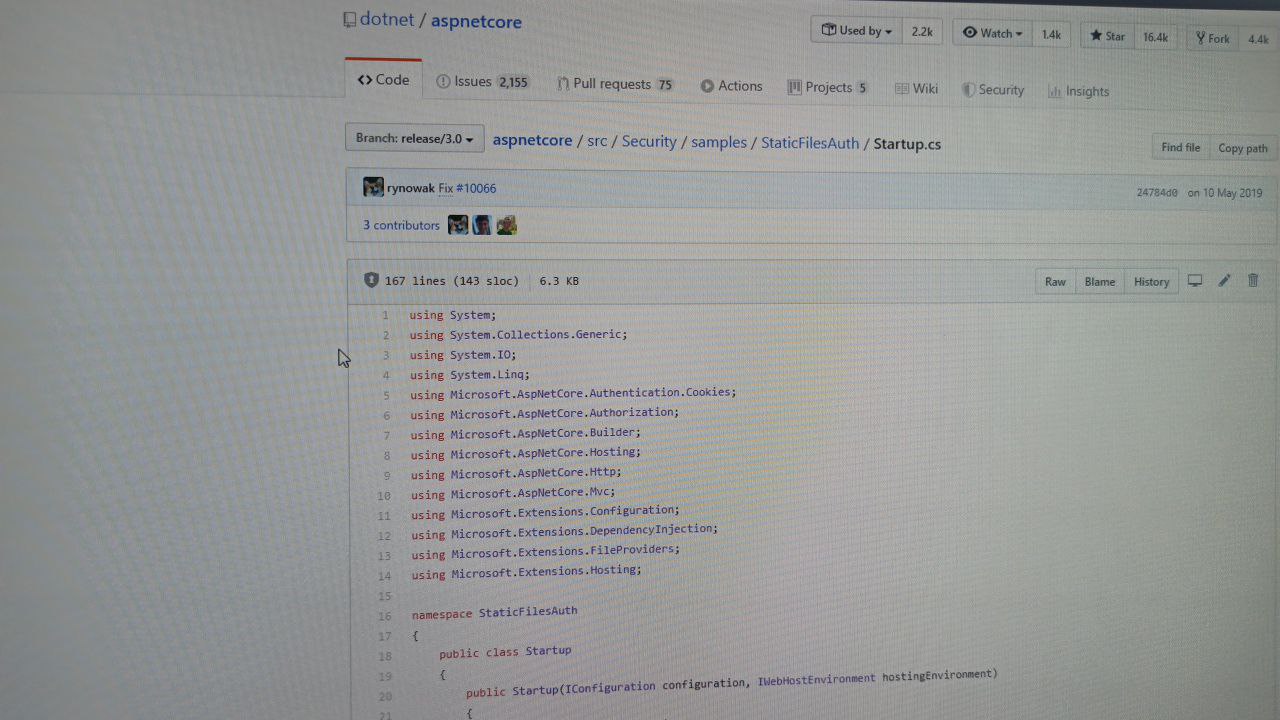Open the Security folder in breadcrumb
1280x720 pixels.
tap(649, 142)
